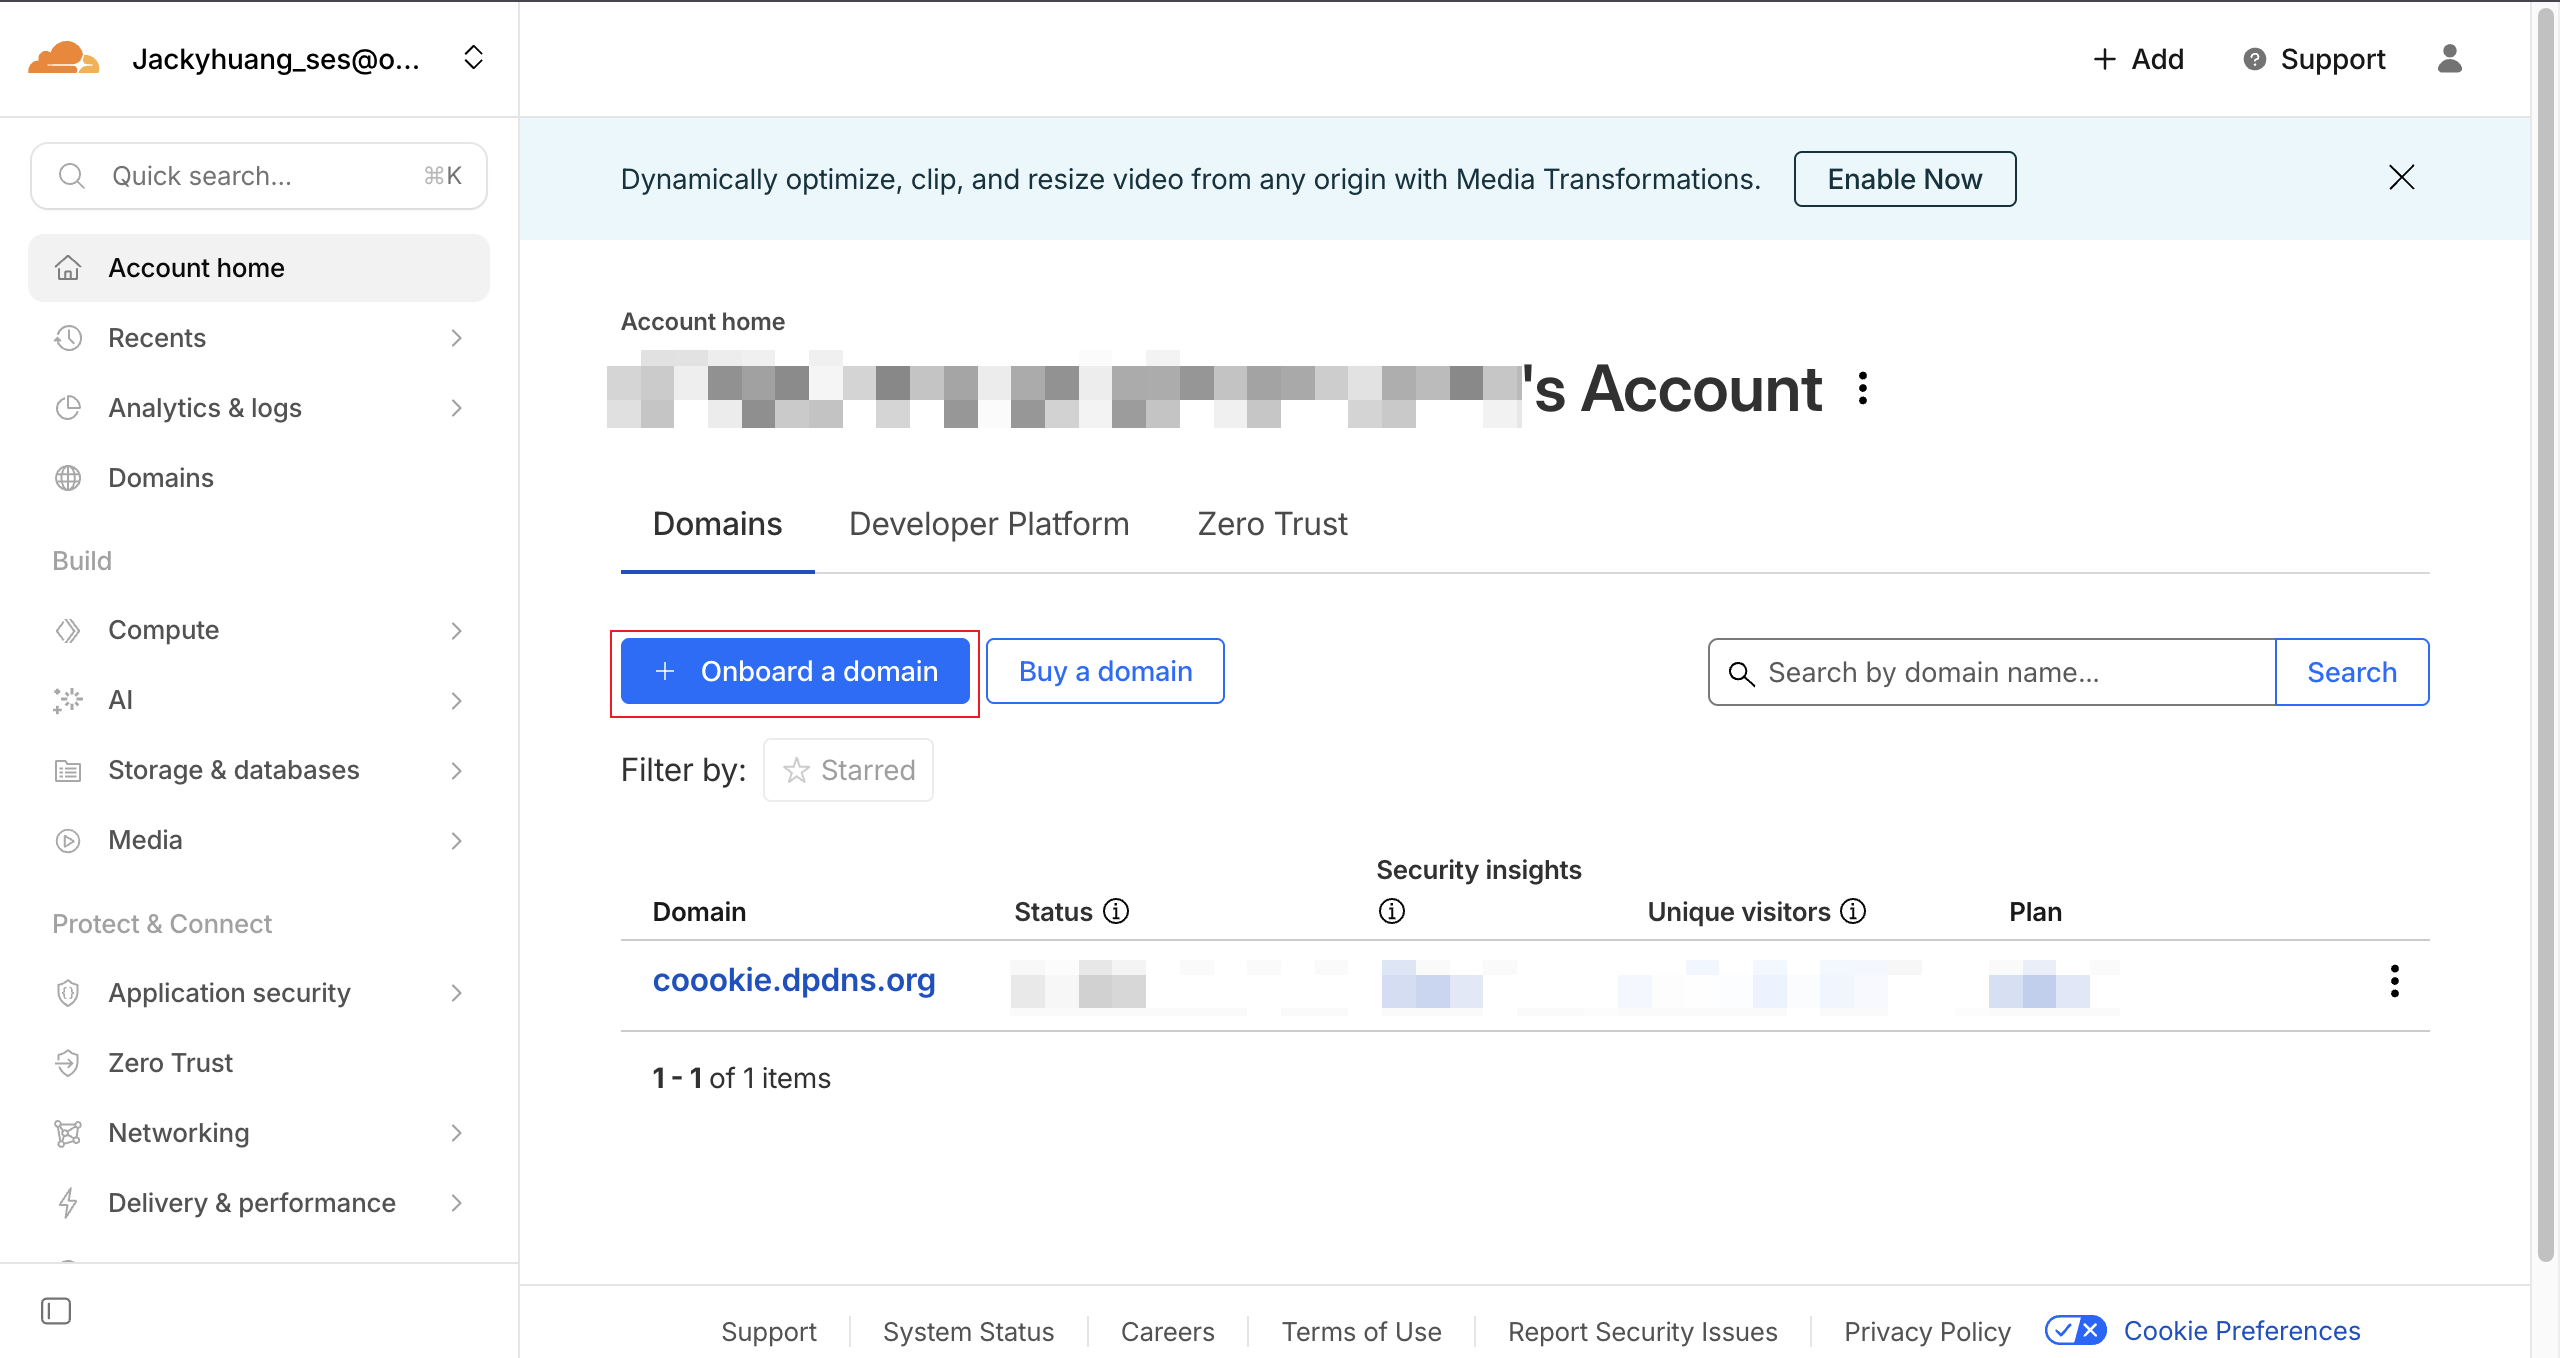The height and width of the screenshot is (1358, 2560).
Task: Open row actions for coookie.dpdns.org
Action: pos(2394,981)
